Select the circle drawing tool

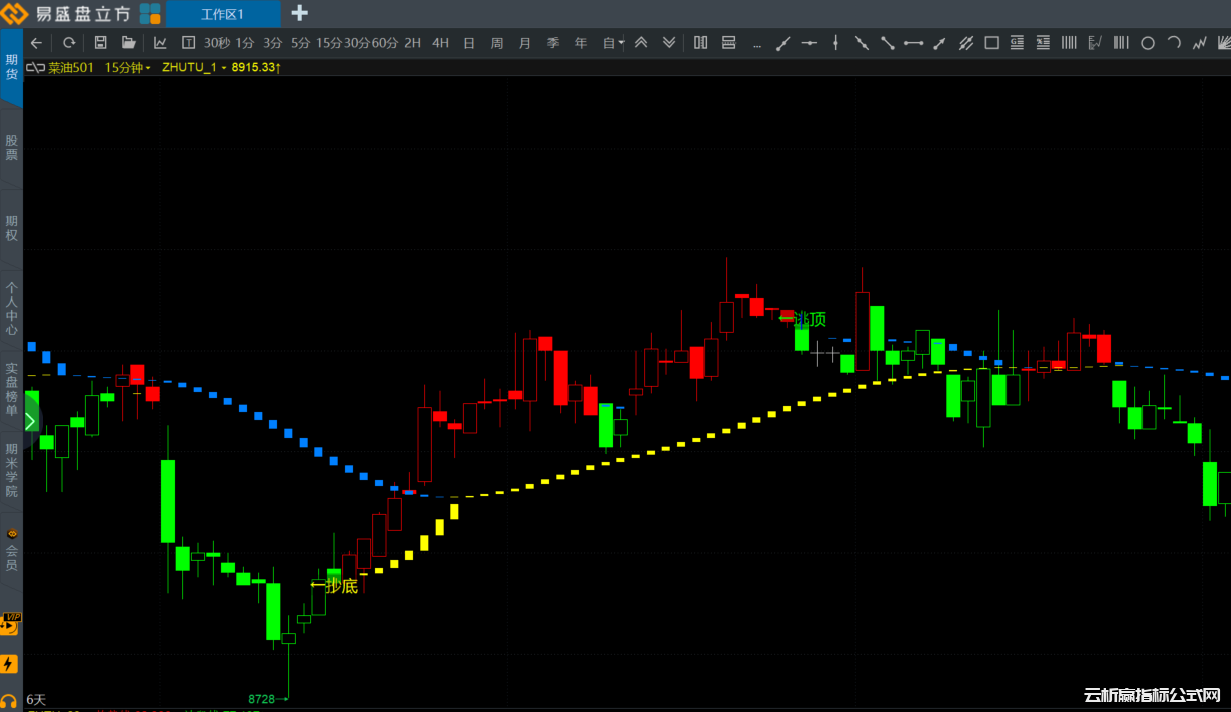(1148, 43)
